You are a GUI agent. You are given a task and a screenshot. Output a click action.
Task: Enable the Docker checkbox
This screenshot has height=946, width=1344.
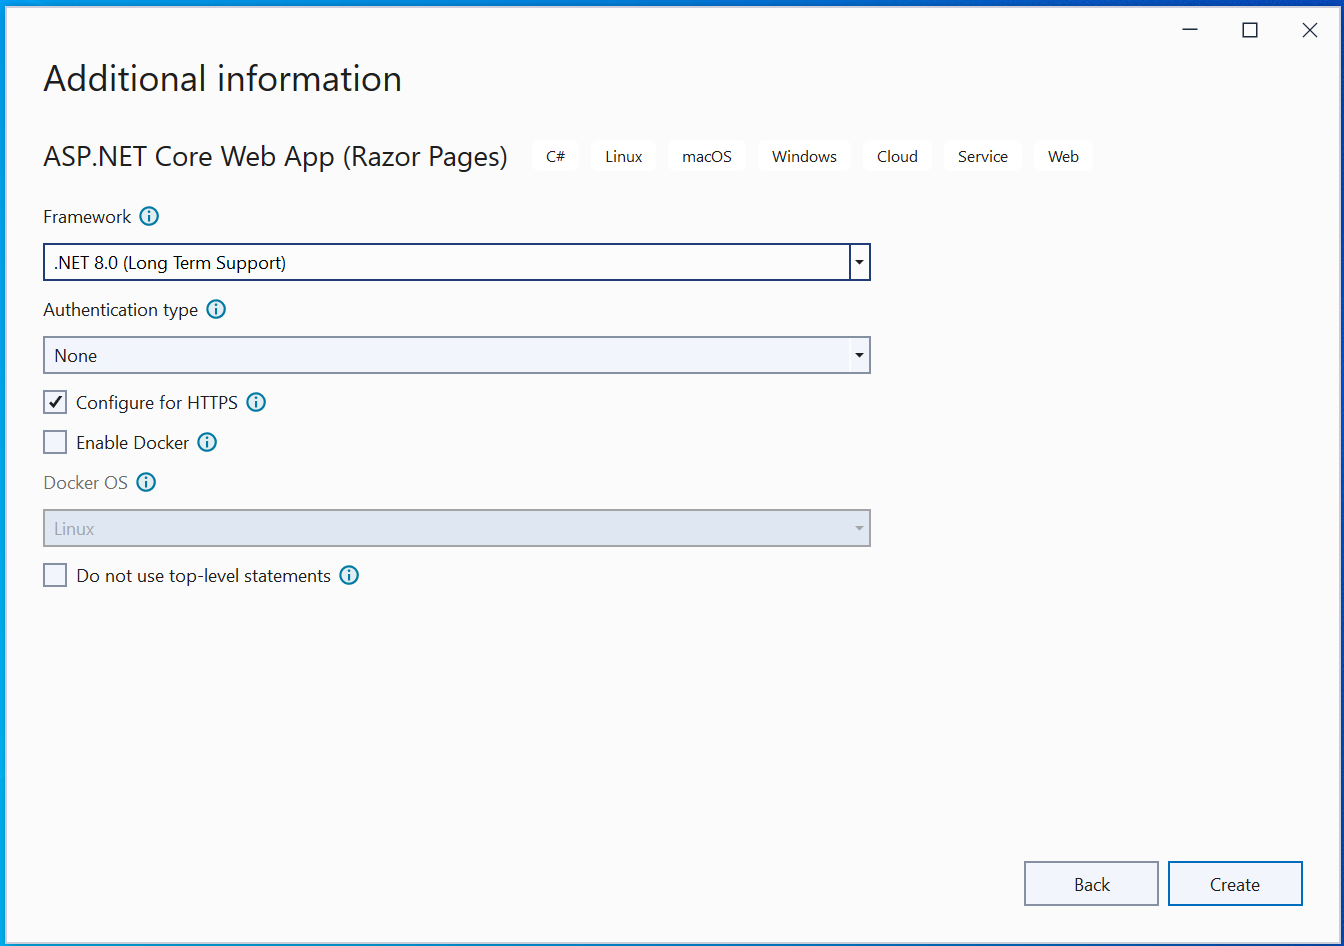55,442
